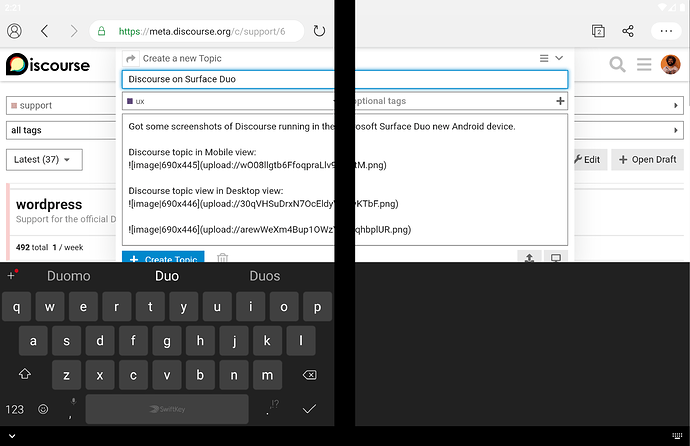Screen dimensions: 690x446
Task: Tap the g key
Action: pos(167,340)
